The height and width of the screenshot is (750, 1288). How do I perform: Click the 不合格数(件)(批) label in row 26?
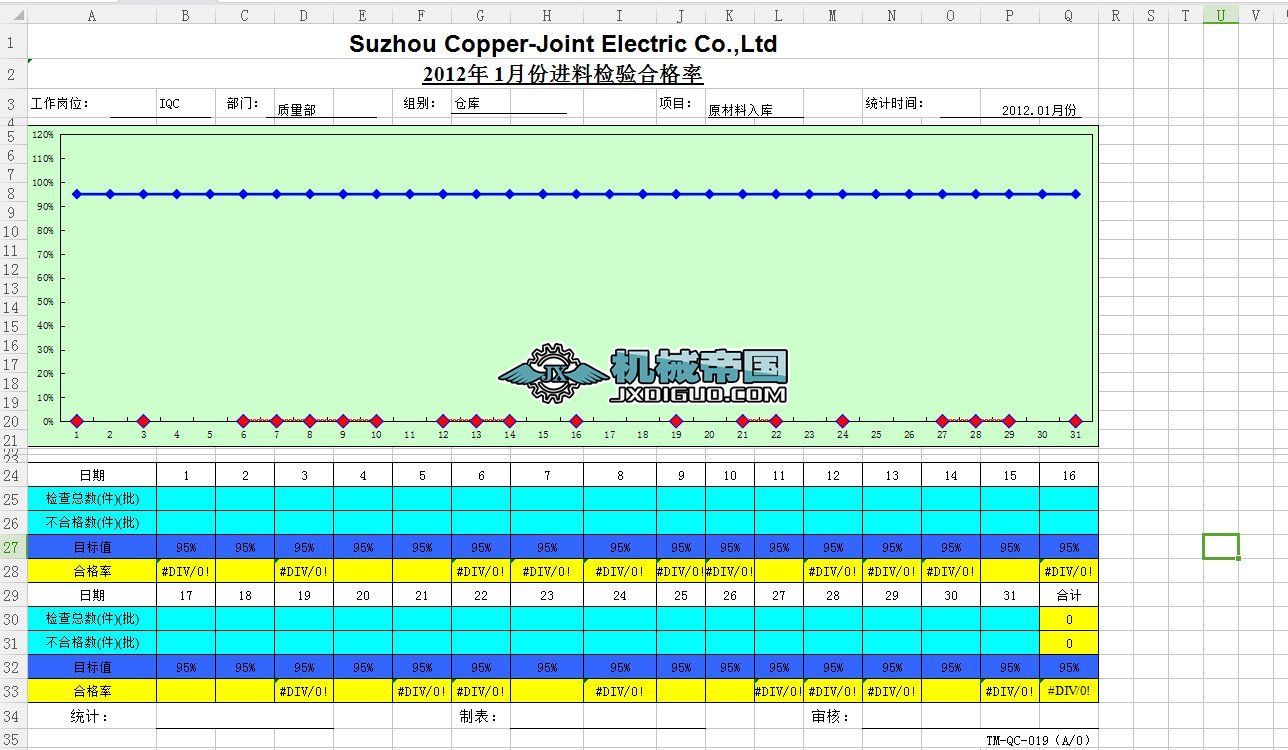92,522
